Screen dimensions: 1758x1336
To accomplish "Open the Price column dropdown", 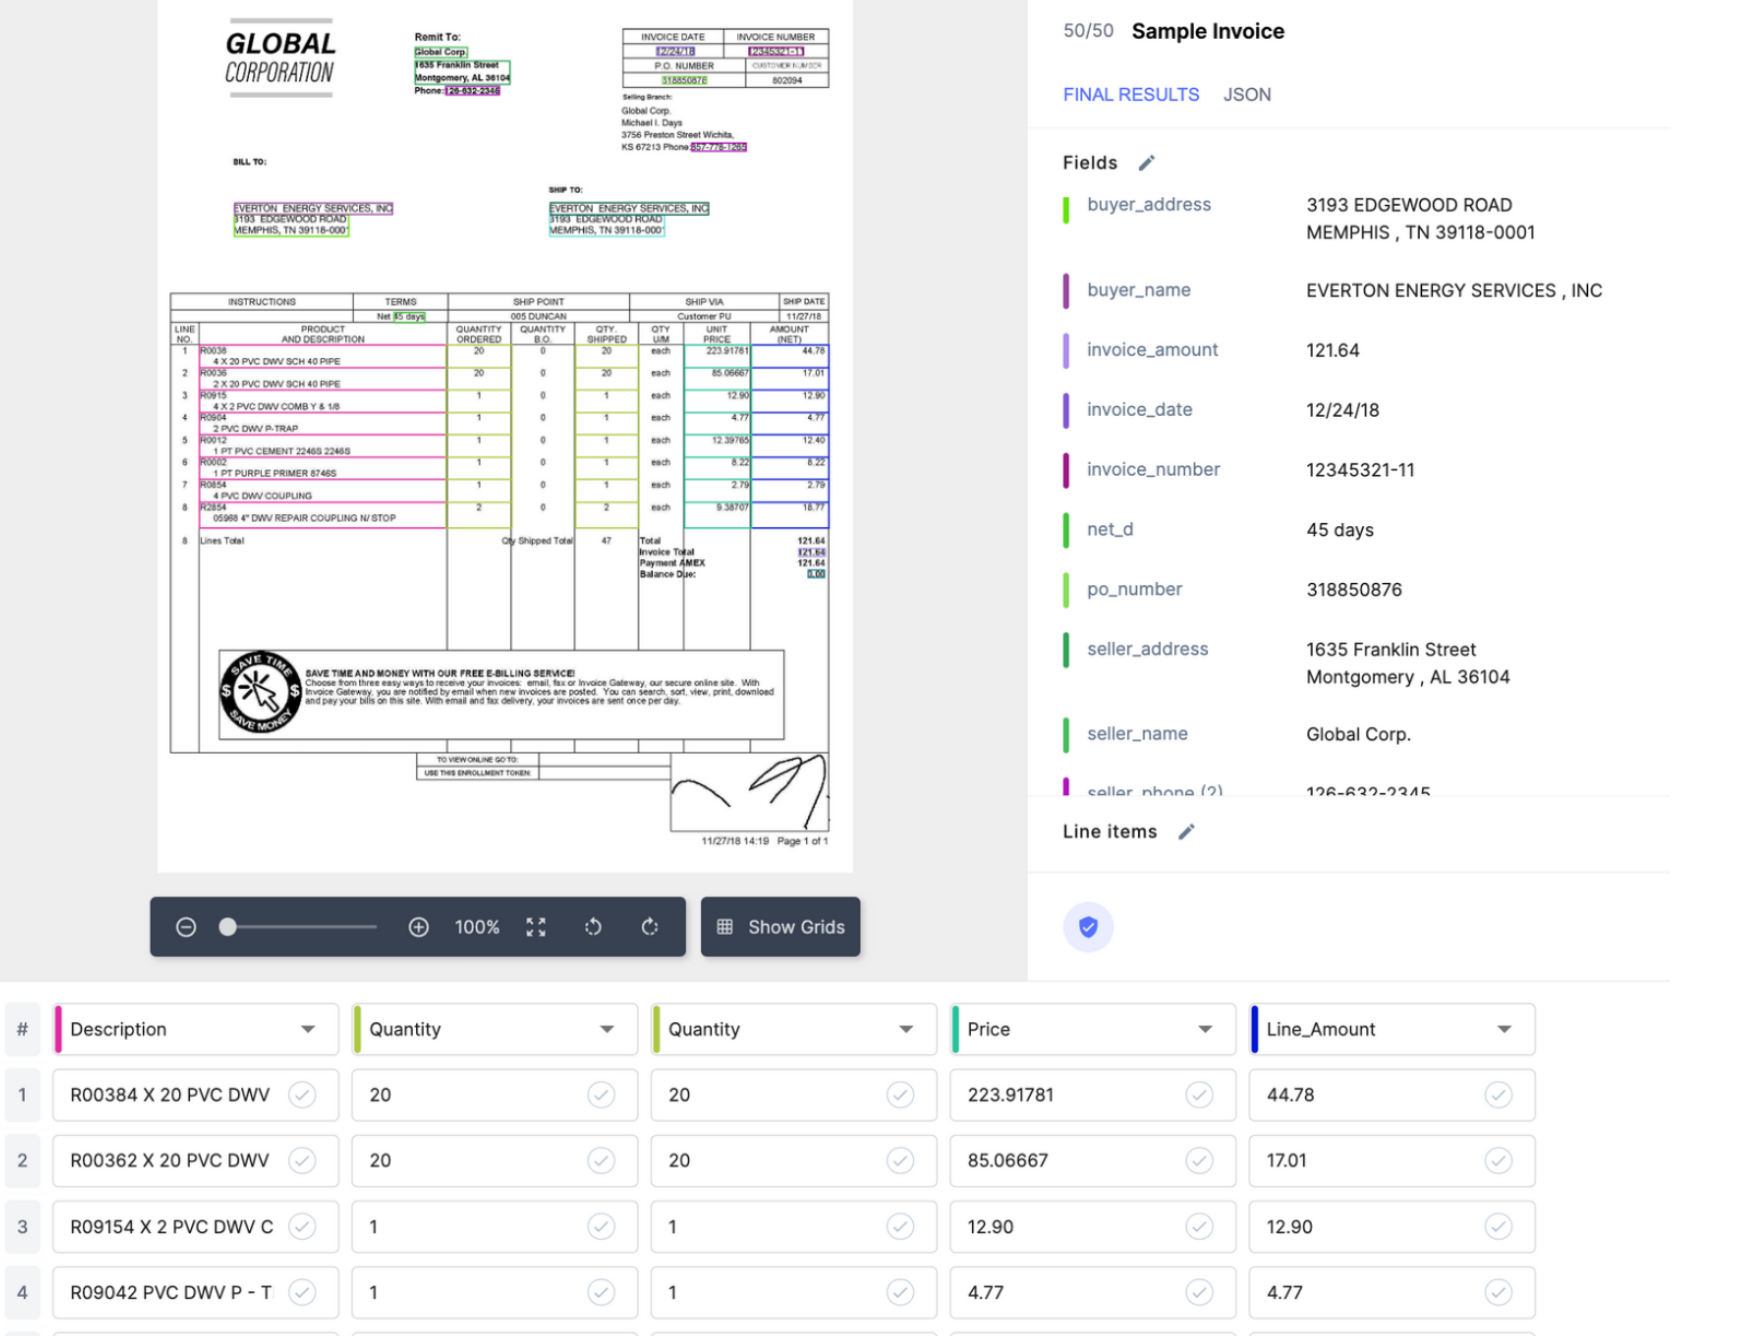I will coord(1205,1029).
